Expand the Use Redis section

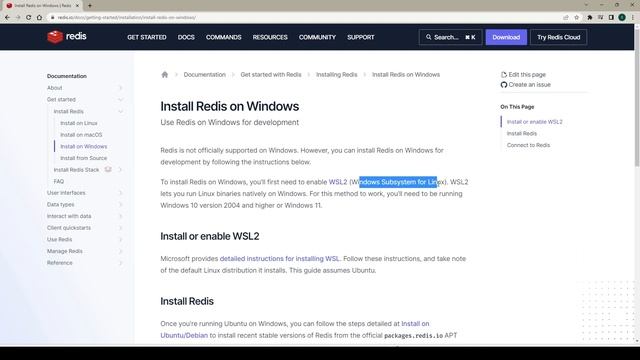click(120, 239)
